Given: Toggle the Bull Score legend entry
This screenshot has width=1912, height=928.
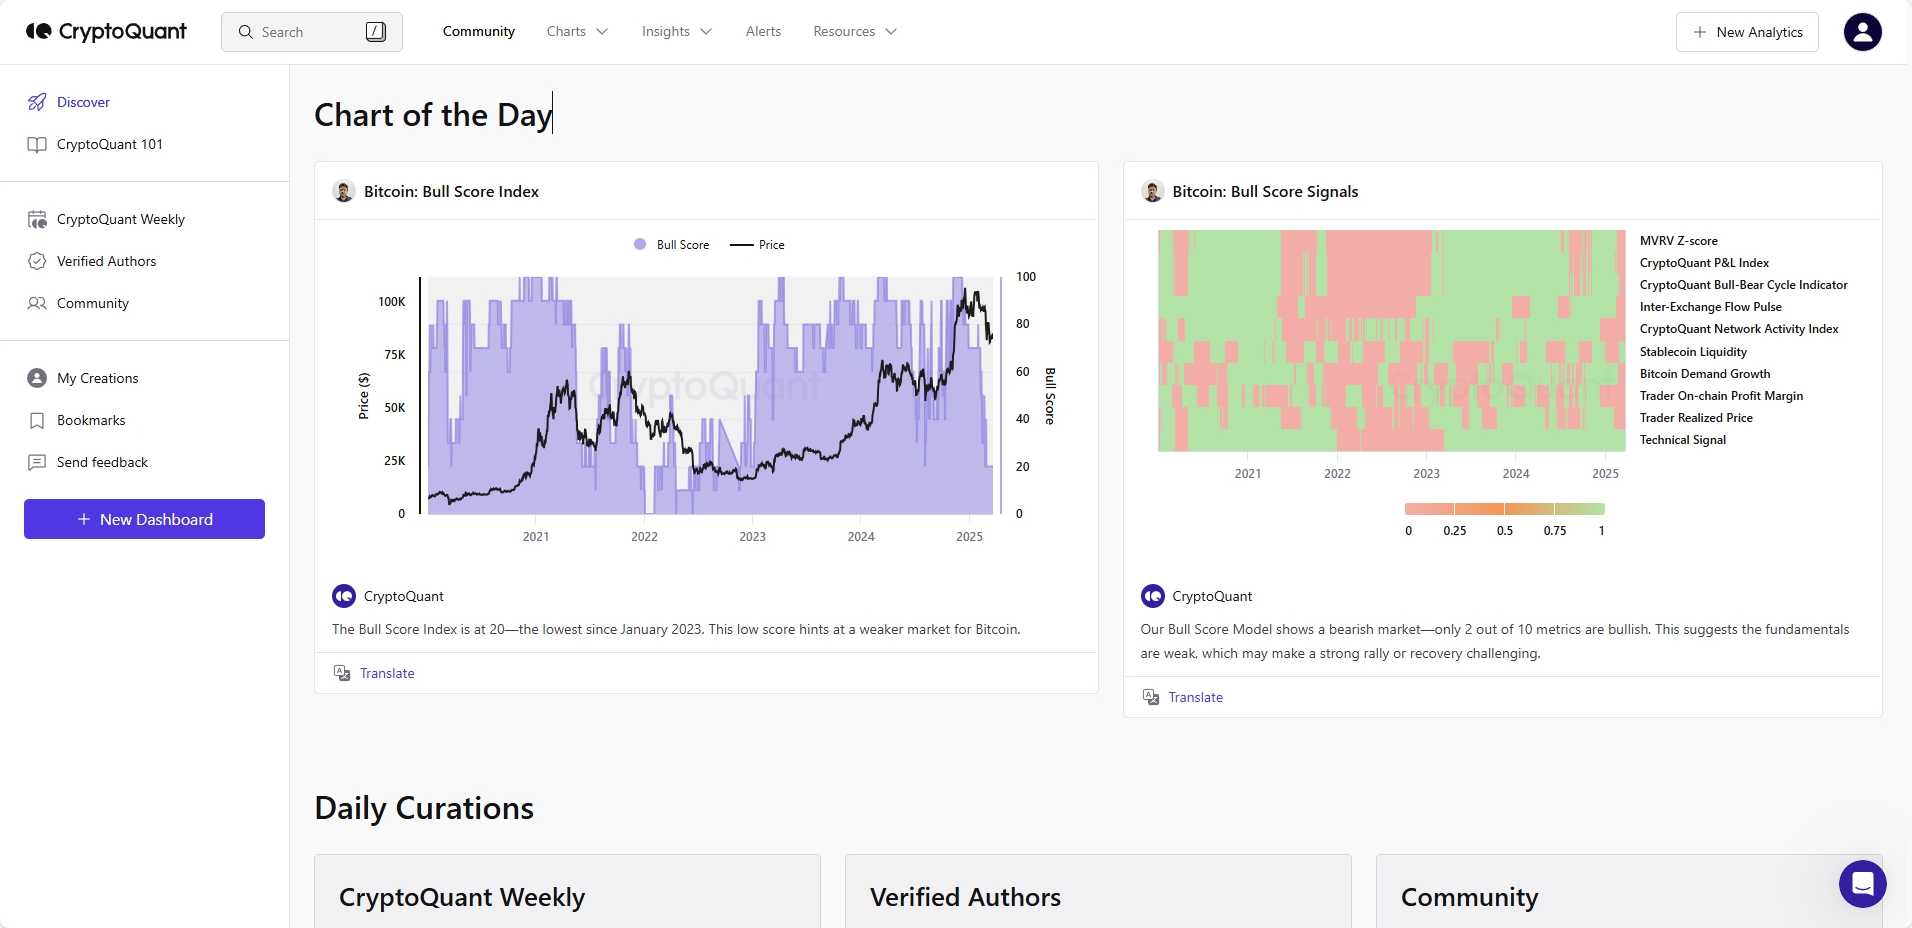Looking at the screenshot, I should coord(671,244).
